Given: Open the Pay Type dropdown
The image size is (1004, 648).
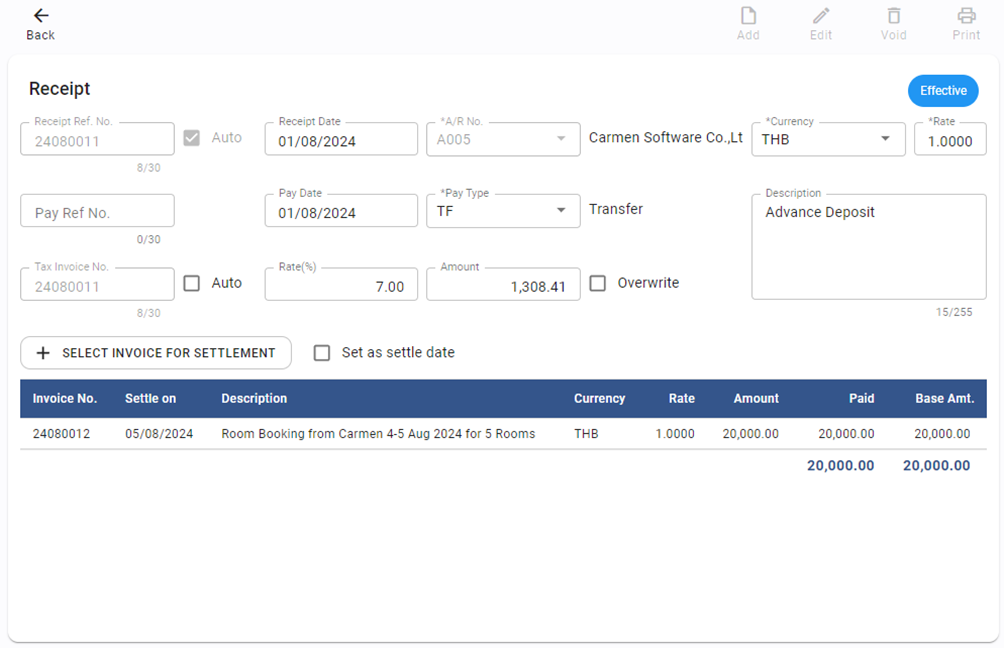Looking at the screenshot, I should coord(561,211).
